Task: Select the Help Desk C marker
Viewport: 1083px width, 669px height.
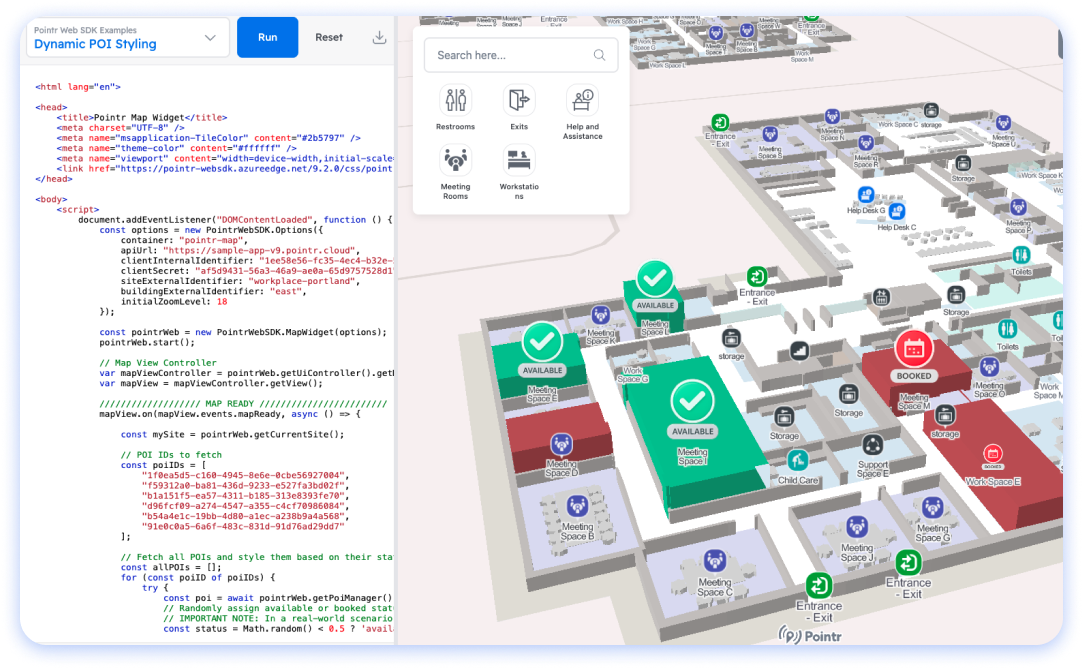Action: click(897, 212)
